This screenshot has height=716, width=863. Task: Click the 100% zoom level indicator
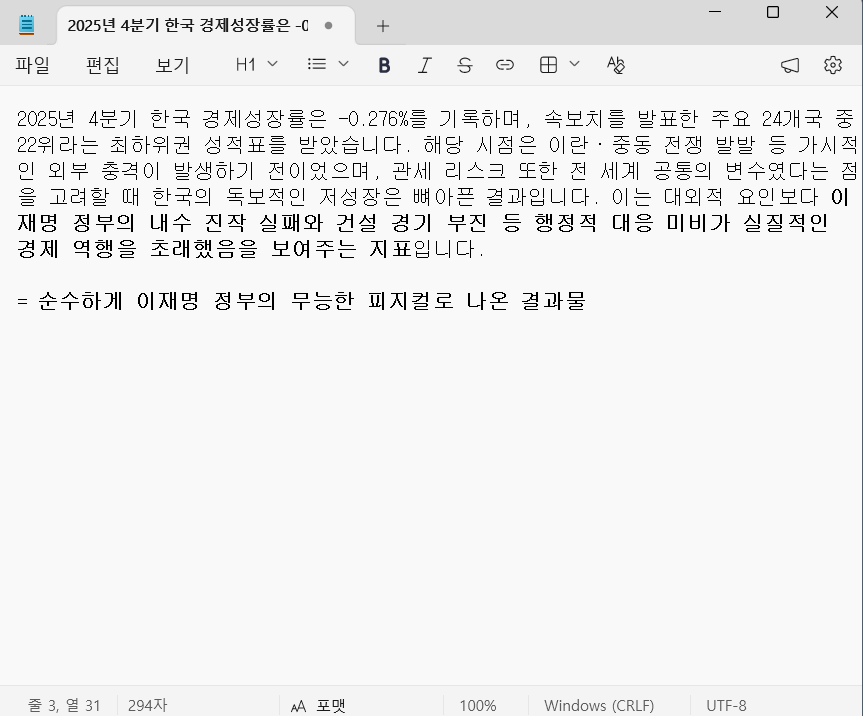[x=479, y=705]
